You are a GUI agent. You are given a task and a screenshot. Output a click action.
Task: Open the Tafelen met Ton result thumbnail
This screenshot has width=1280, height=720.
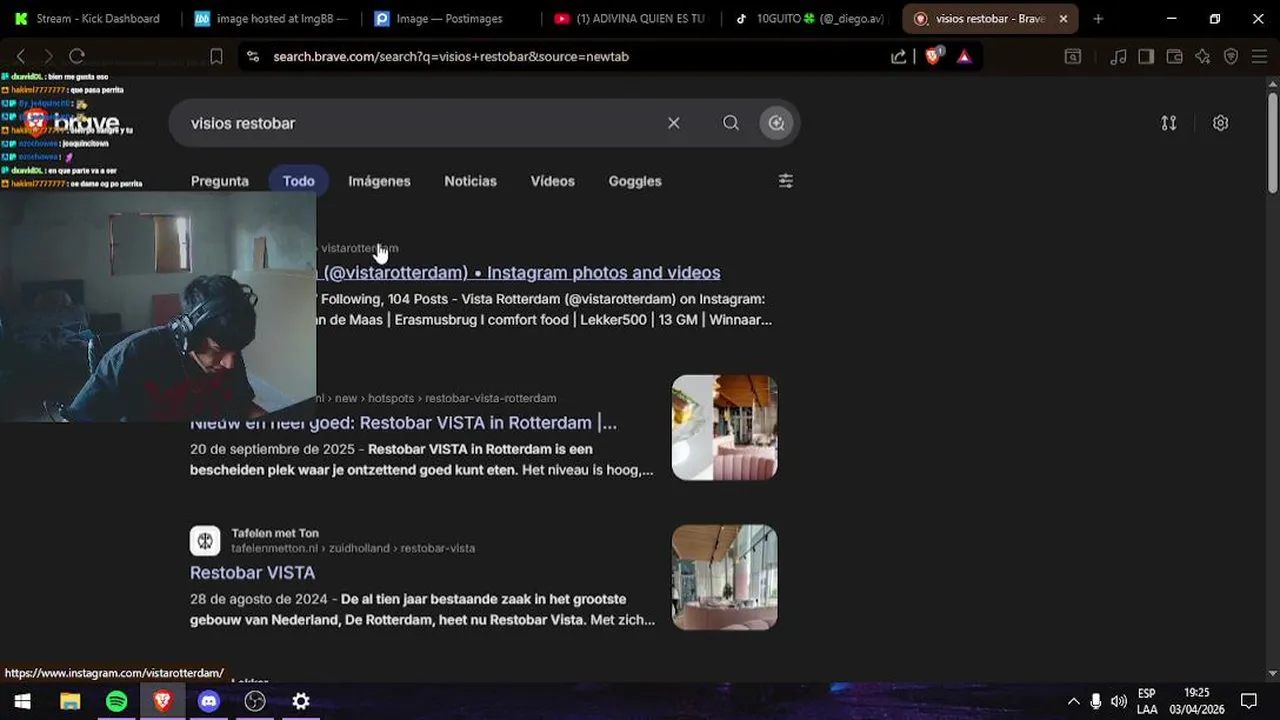[724, 577]
